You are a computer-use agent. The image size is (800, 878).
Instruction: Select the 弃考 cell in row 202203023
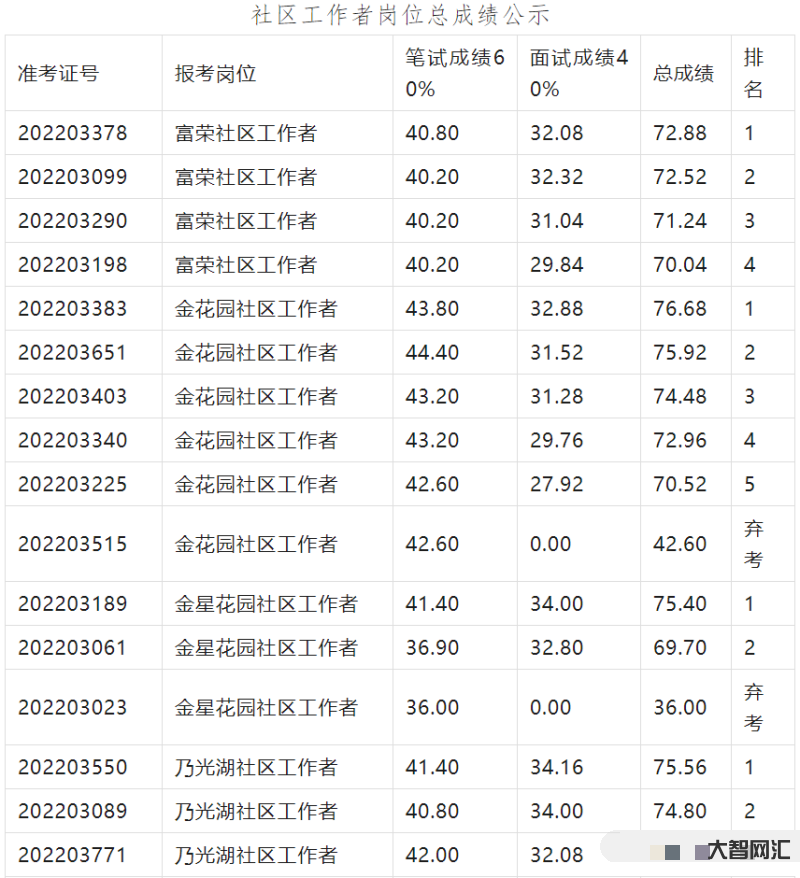click(x=754, y=707)
